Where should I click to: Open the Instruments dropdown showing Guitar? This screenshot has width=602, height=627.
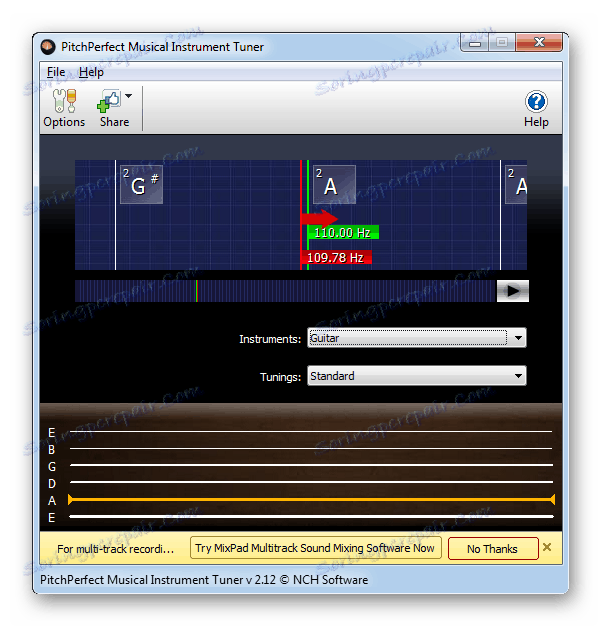[416, 338]
